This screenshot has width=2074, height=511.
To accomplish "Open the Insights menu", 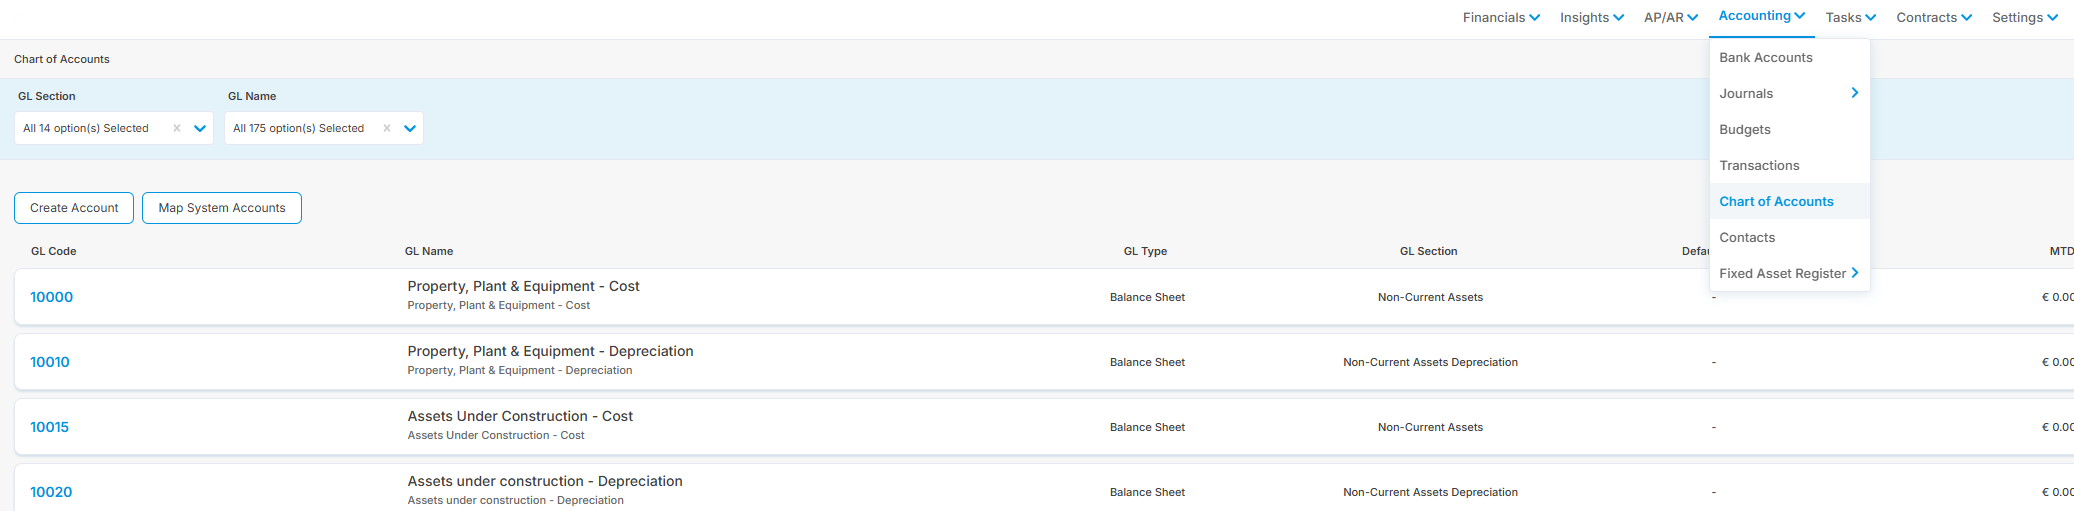I will coord(1592,18).
